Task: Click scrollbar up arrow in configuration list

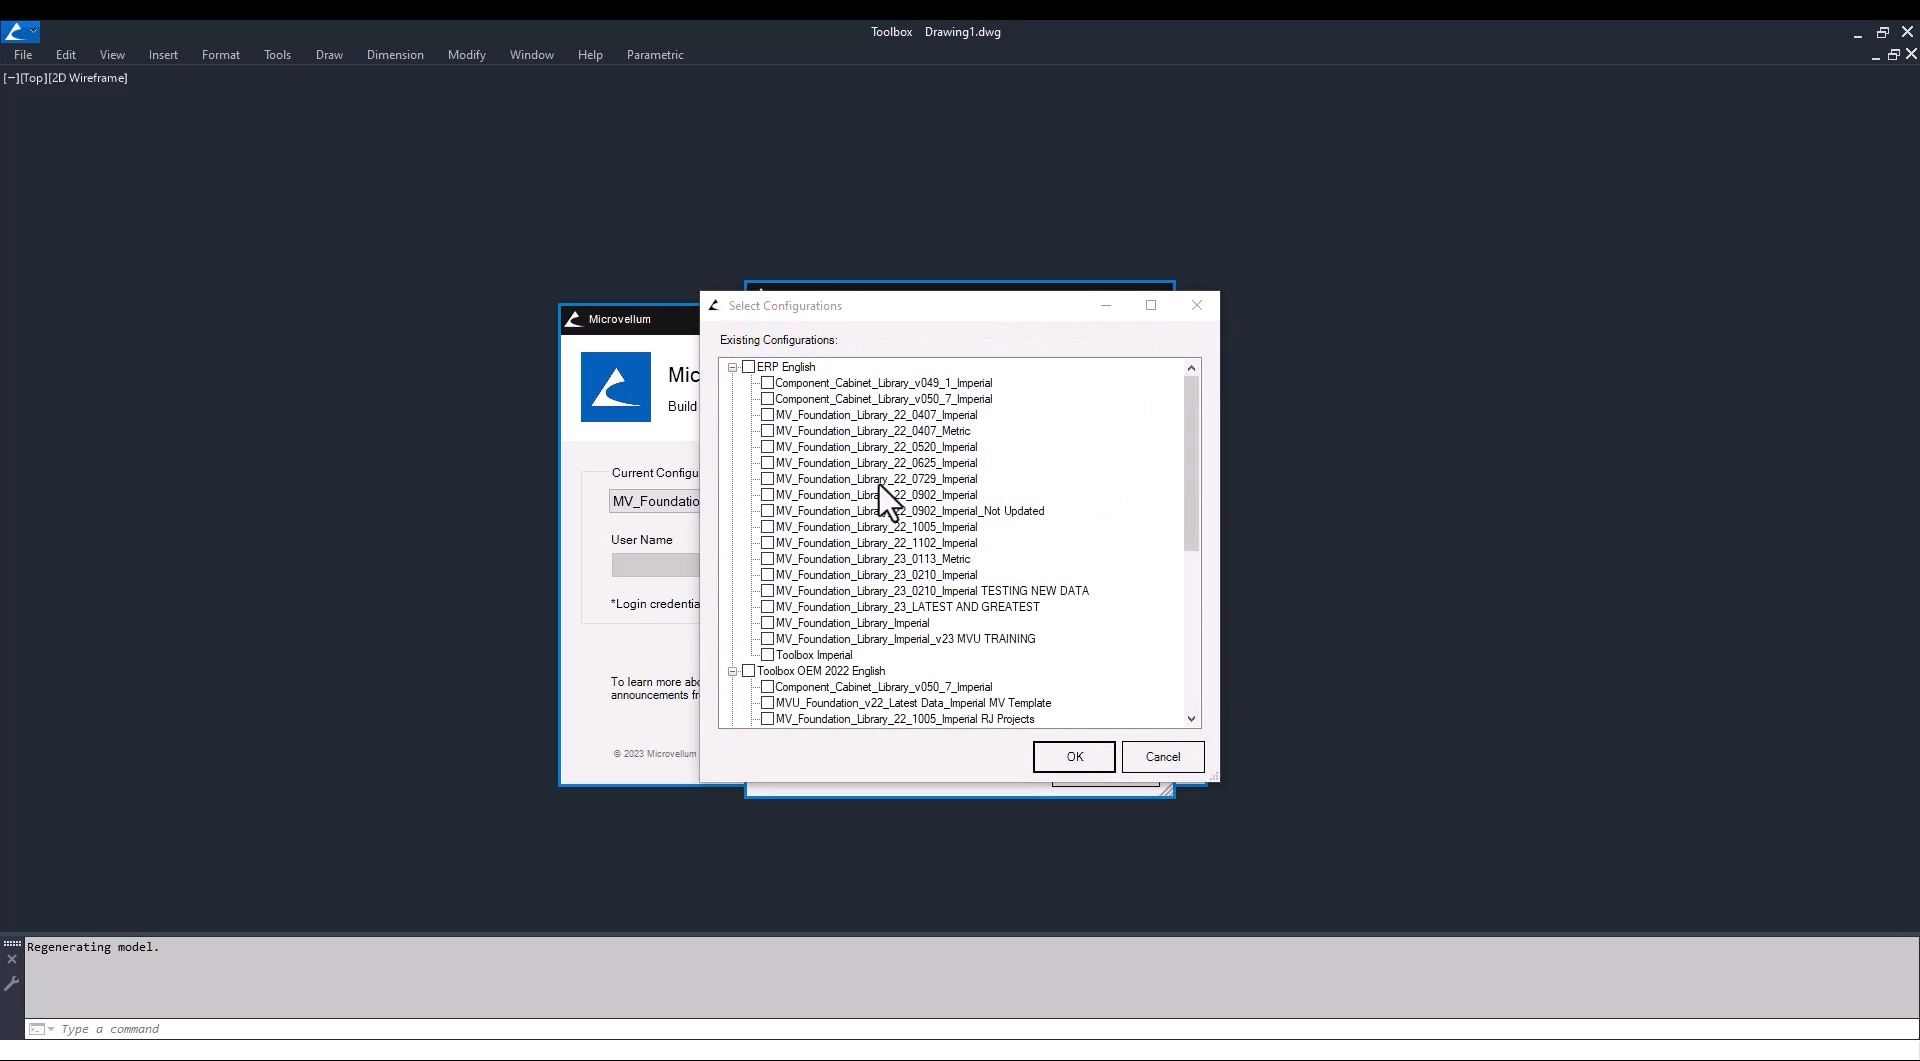Action: pyautogui.click(x=1191, y=368)
